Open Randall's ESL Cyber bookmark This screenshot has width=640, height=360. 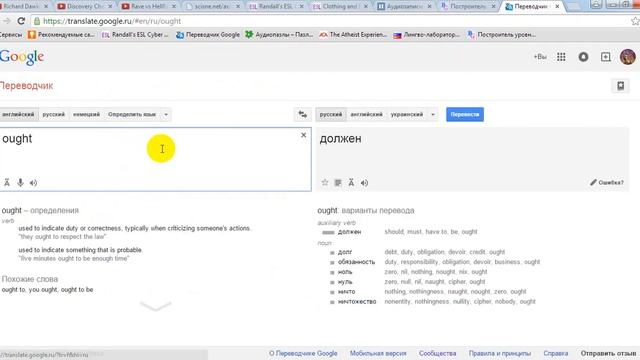pyautogui.click(x=135, y=35)
